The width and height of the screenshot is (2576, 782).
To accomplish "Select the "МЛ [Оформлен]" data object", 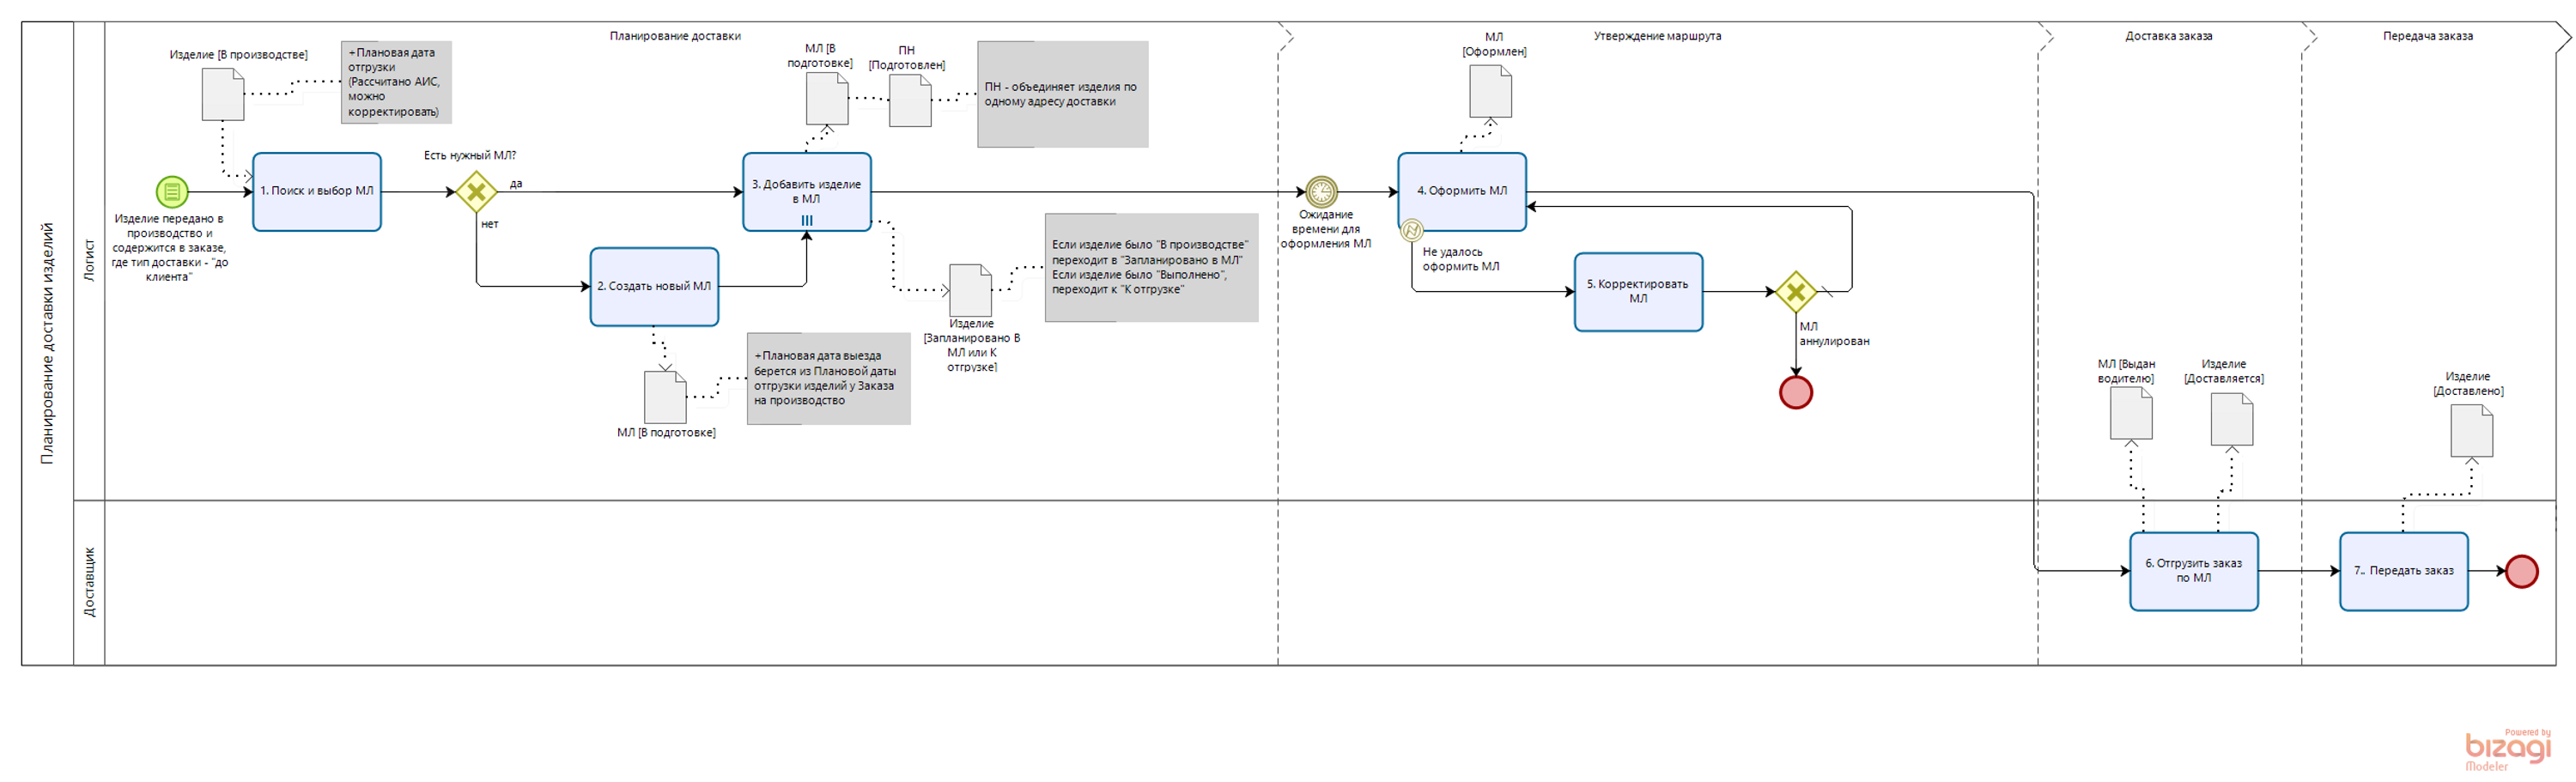I will pyautogui.click(x=1490, y=92).
